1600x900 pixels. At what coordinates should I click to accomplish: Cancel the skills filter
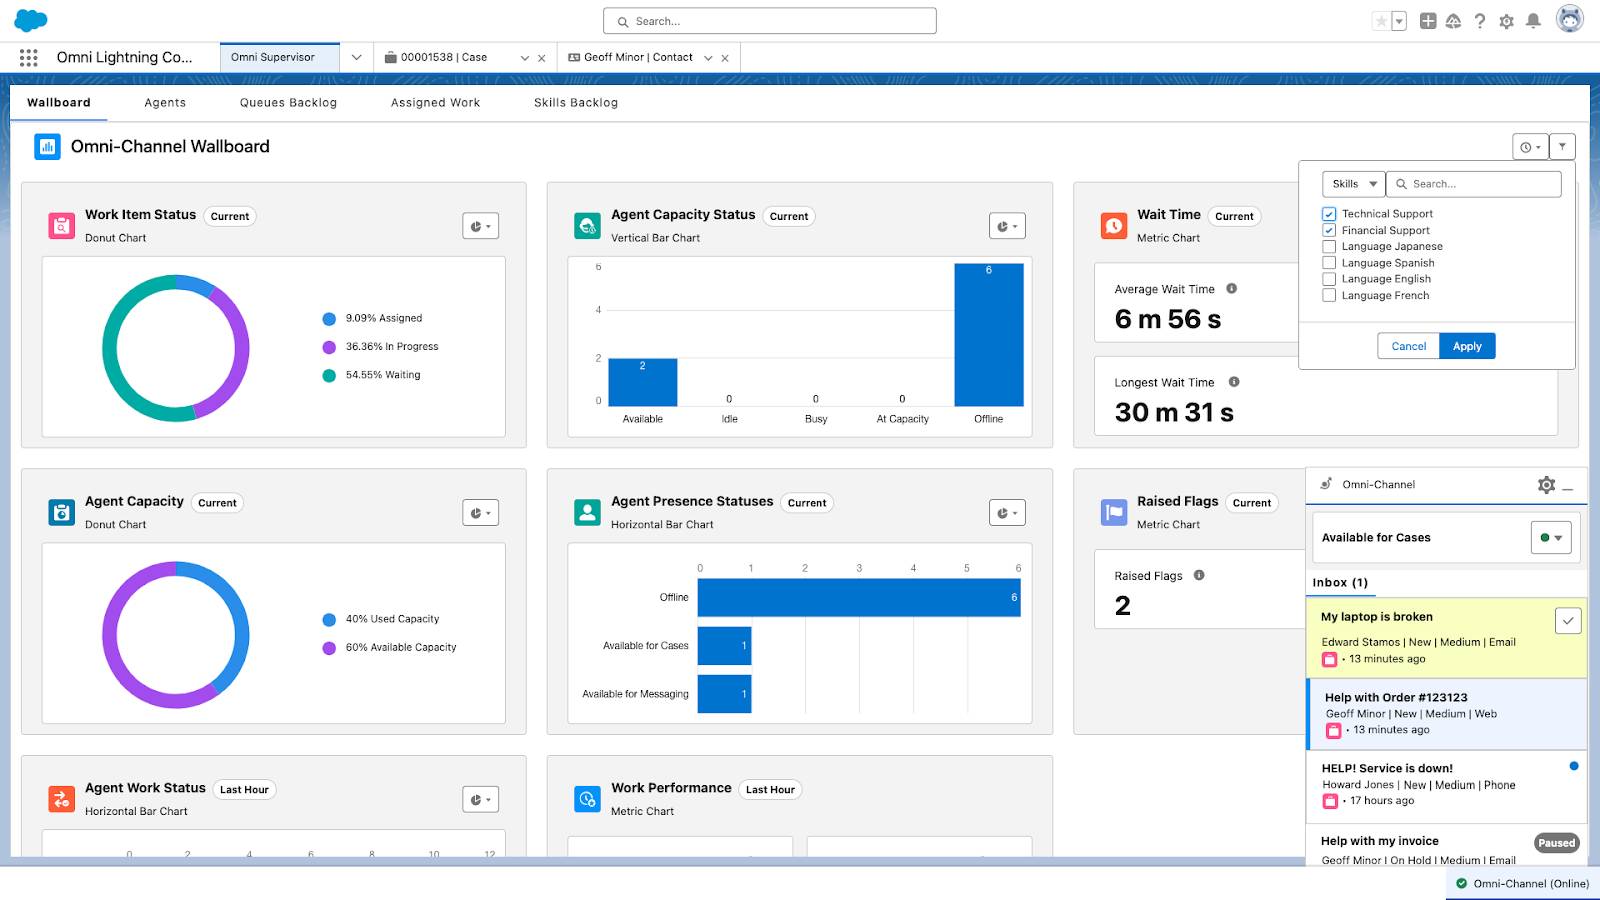[x=1409, y=346]
